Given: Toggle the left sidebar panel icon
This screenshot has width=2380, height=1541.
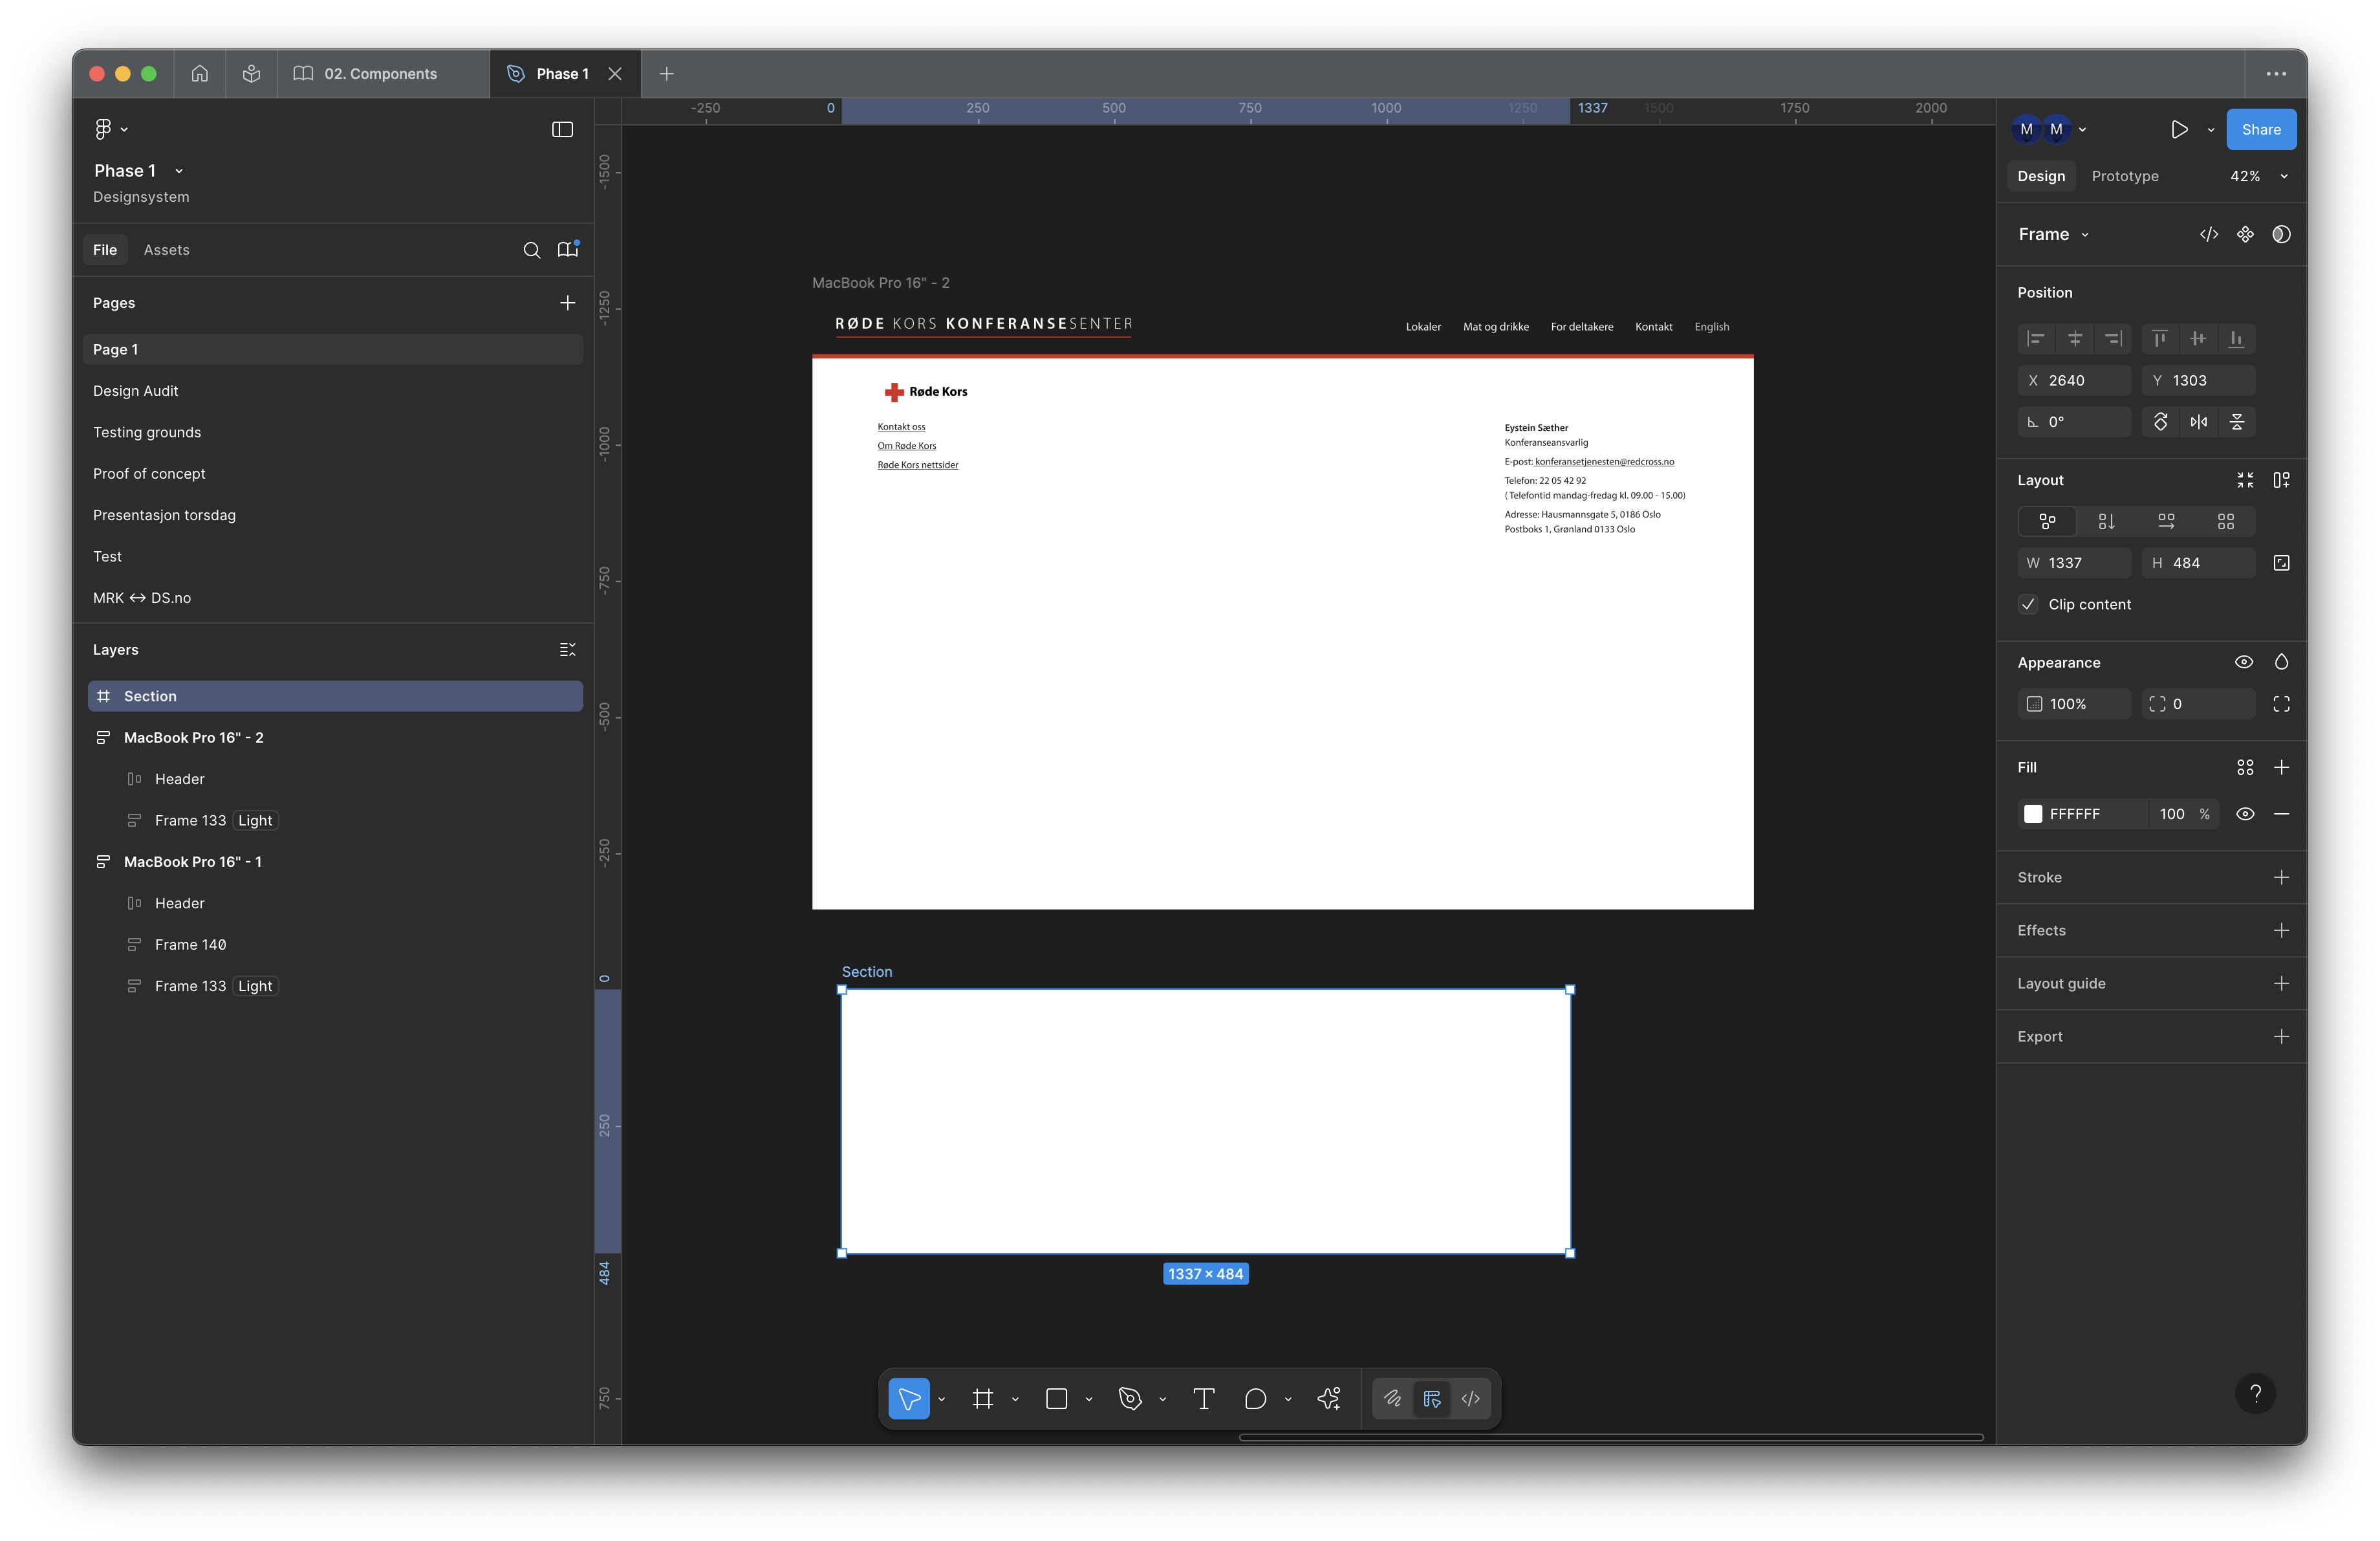Looking at the screenshot, I should [x=562, y=129].
